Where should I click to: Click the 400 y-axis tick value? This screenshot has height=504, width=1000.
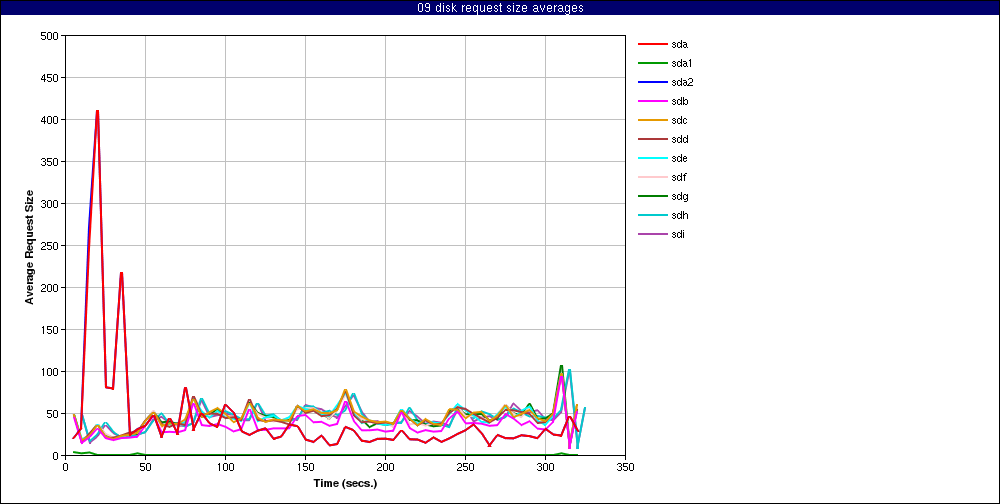(x=50, y=120)
